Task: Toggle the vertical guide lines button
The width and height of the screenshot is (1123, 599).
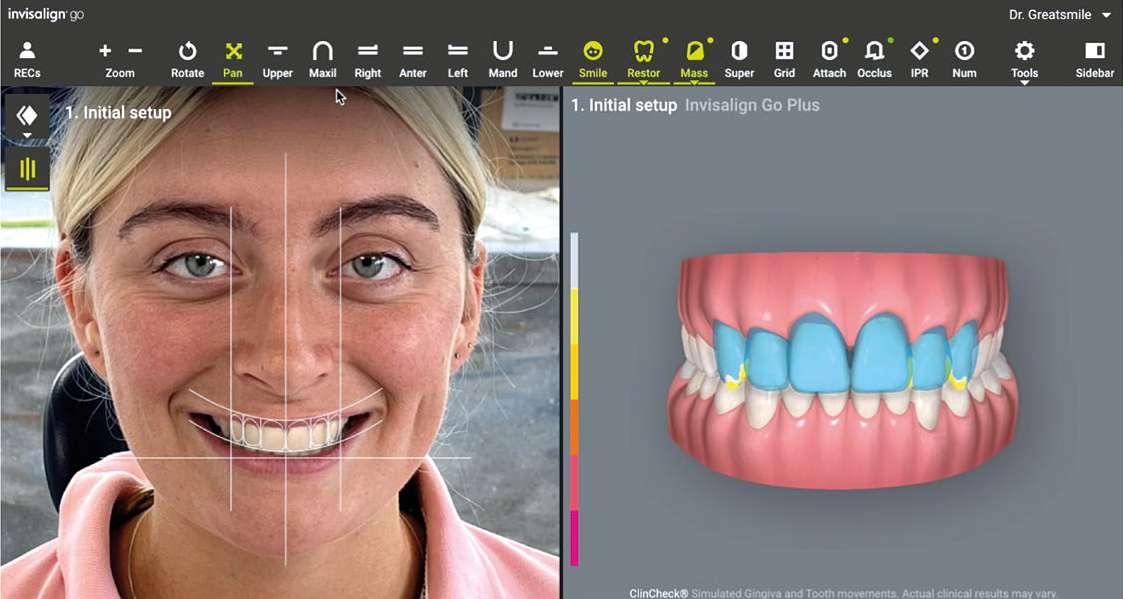Action: 27,169
